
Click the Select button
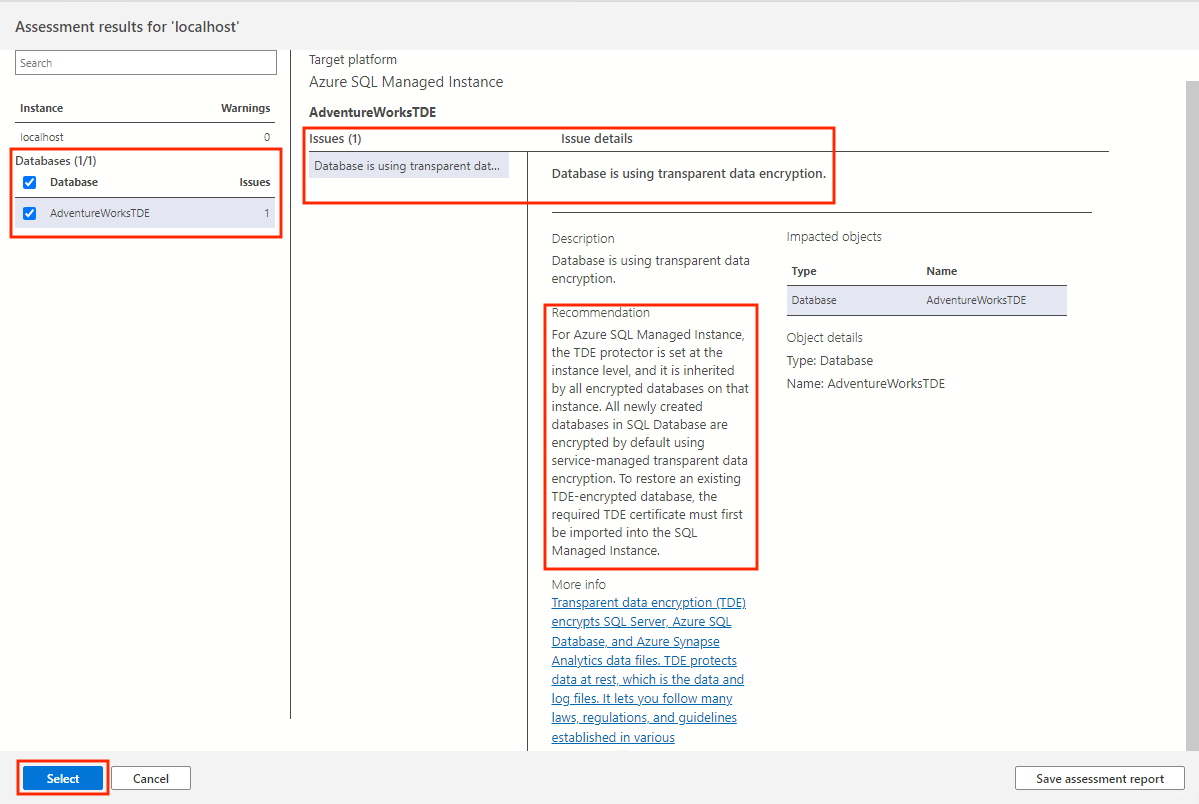pyautogui.click(x=63, y=778)
